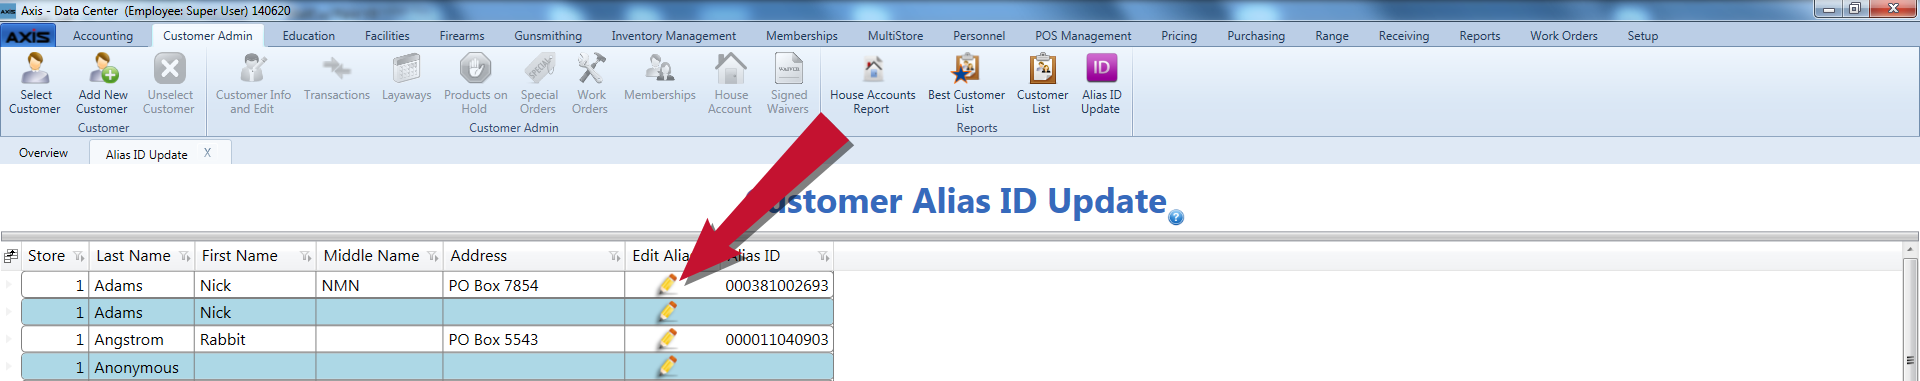Screen dimensions: 1920x381
Task: Open the Address column filter
Action: pyautogui.click(x=615, y=257)
